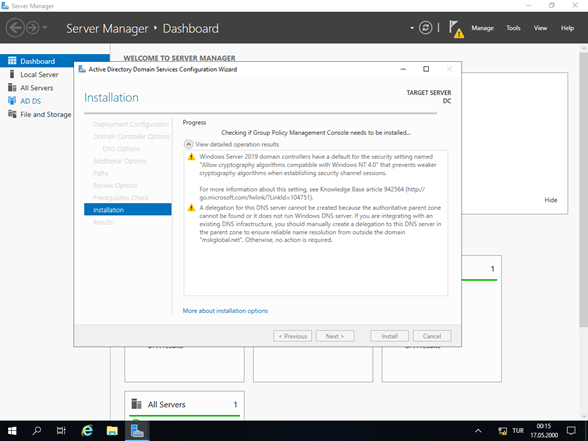Open More about installation options link

coord(225,310)
